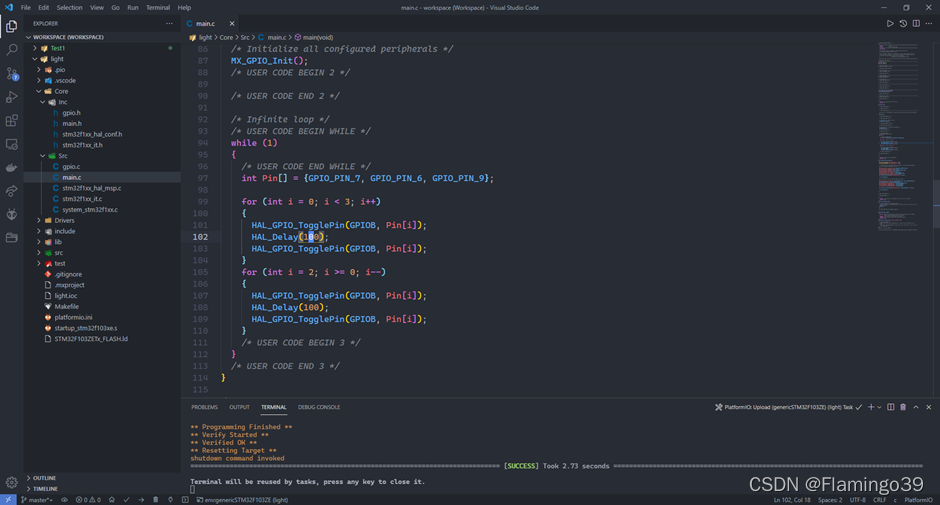Open the PlatformIO alien icon view

click(11, 214)
